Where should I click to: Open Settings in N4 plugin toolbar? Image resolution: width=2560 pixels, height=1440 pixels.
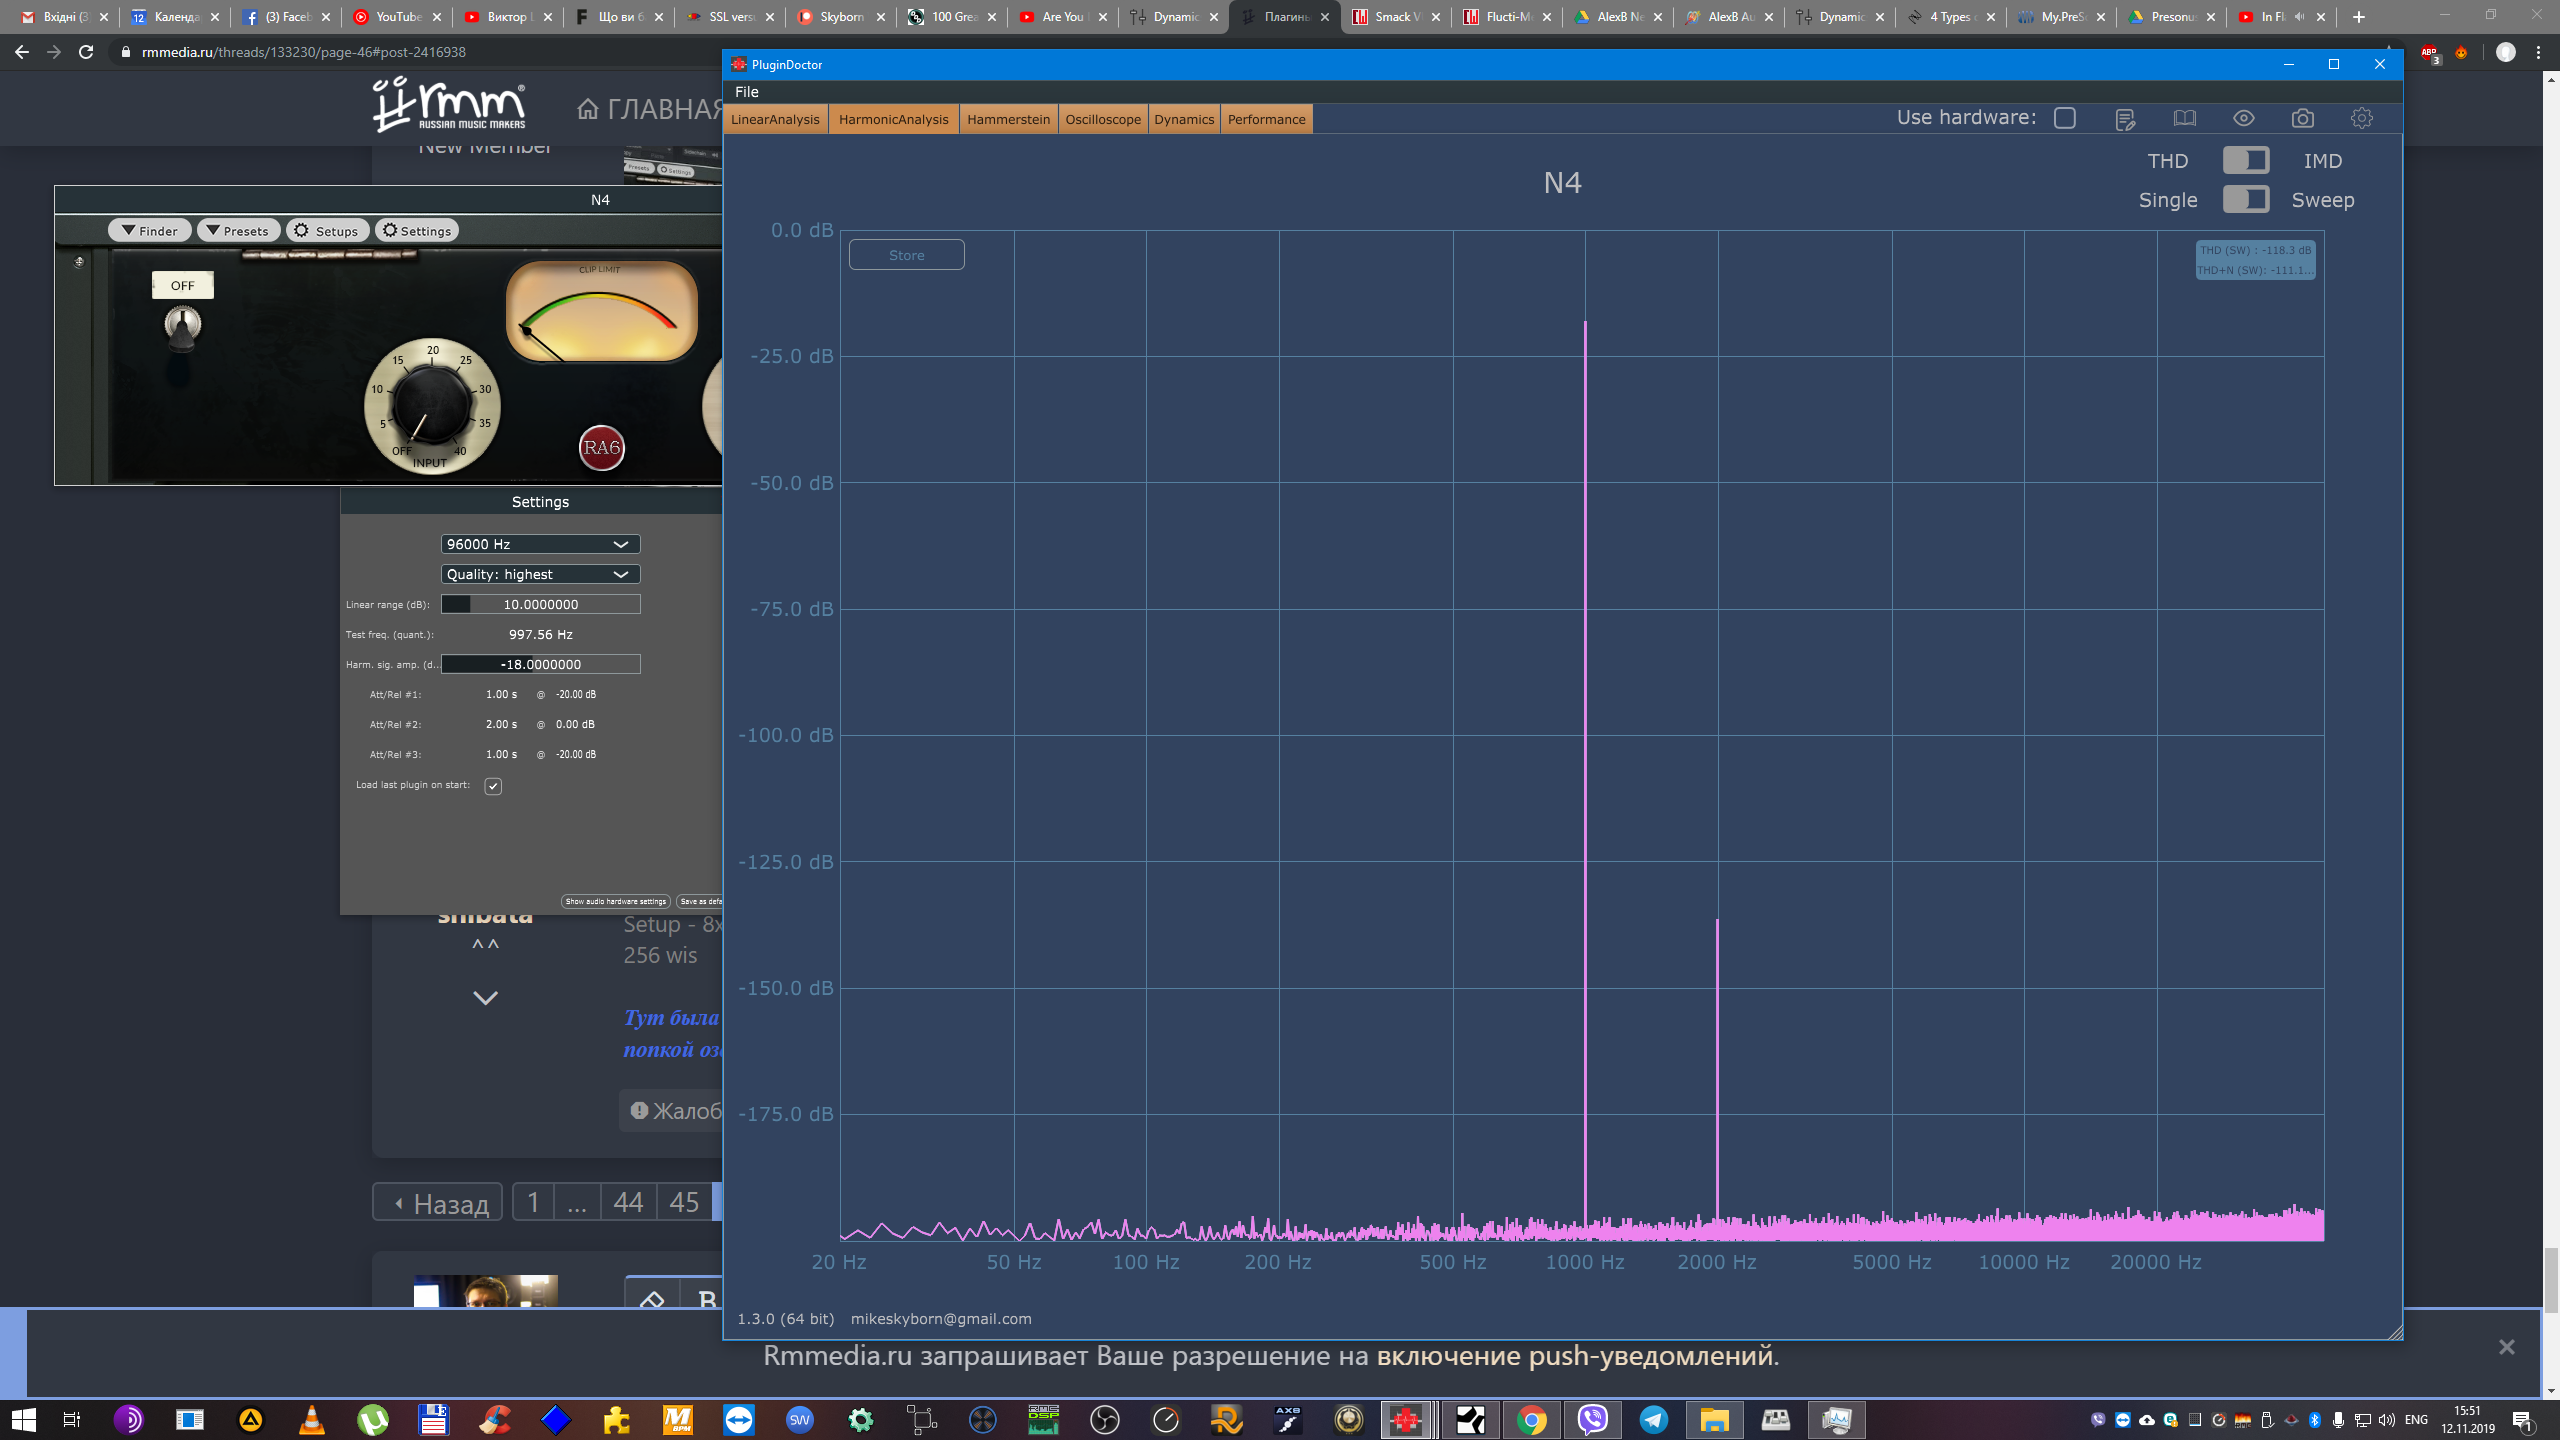coord(416,231)
